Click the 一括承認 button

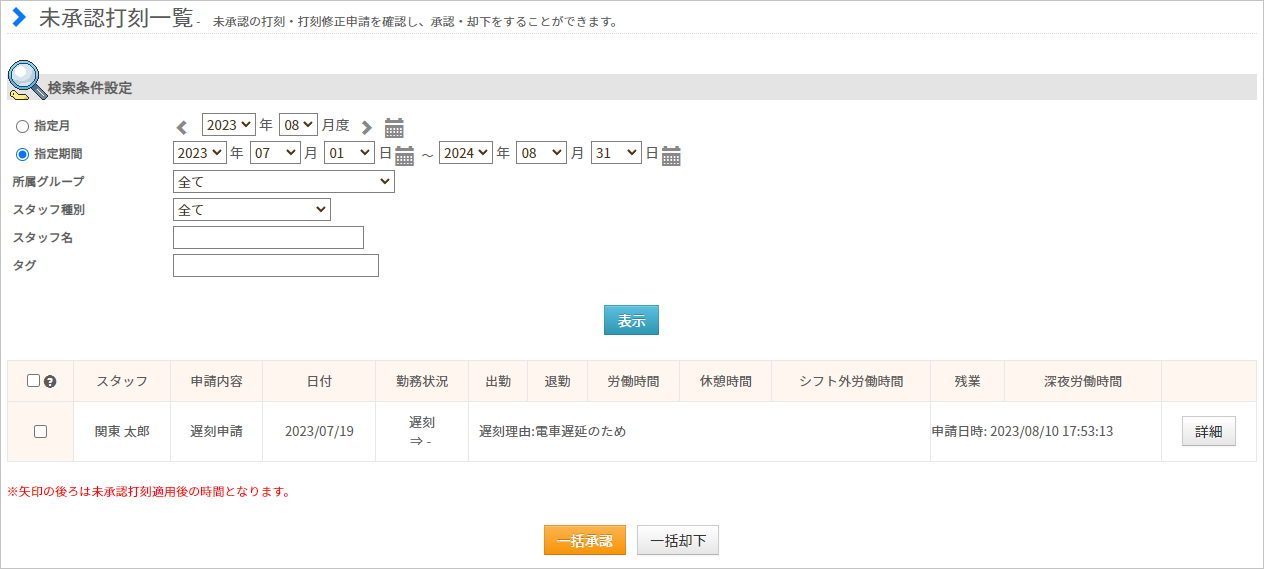(x=585, y=540)
